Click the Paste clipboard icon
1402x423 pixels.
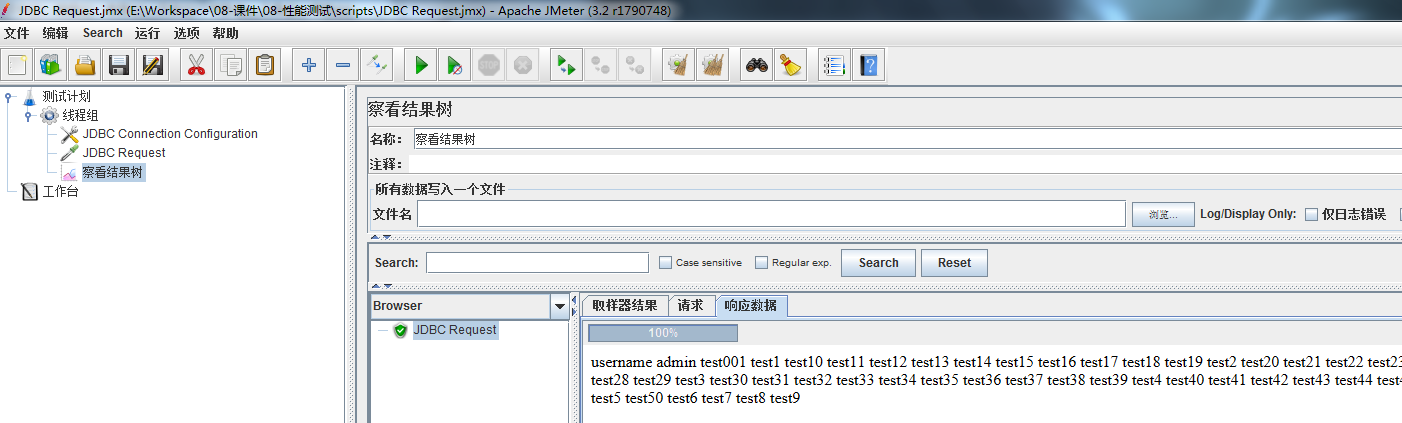pyautogui.click(x=264, y=66)
